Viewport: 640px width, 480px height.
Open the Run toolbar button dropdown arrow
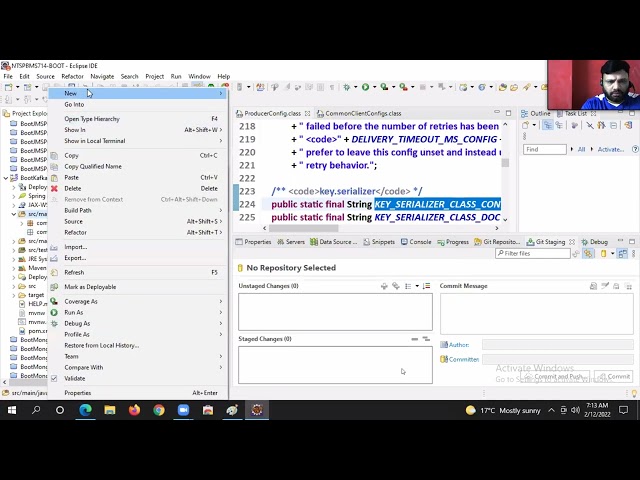pos(374,87)
